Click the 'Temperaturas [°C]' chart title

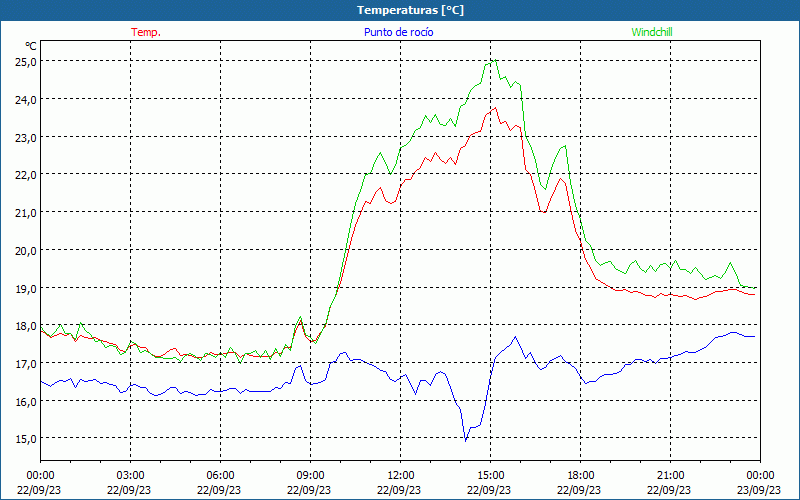(x=410, y=10)
